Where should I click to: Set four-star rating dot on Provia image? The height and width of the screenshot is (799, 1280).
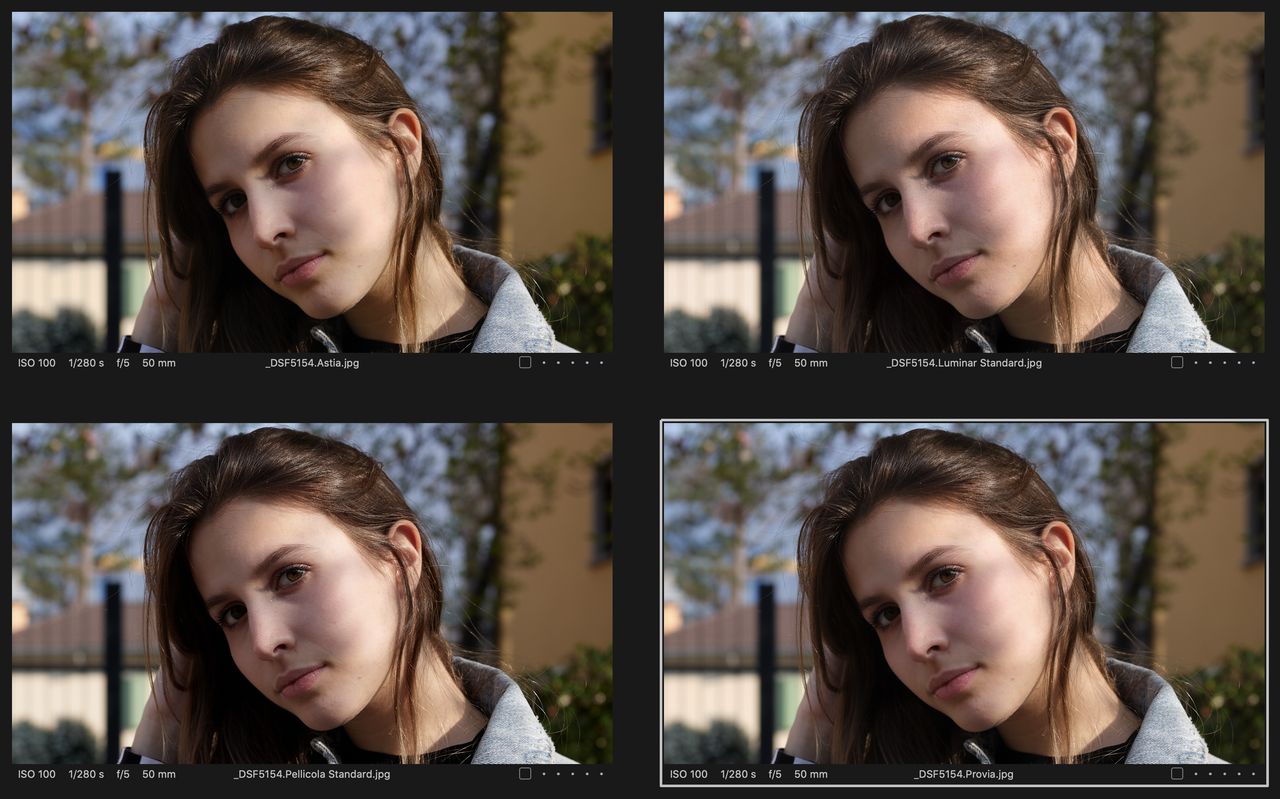[1239, 774]
